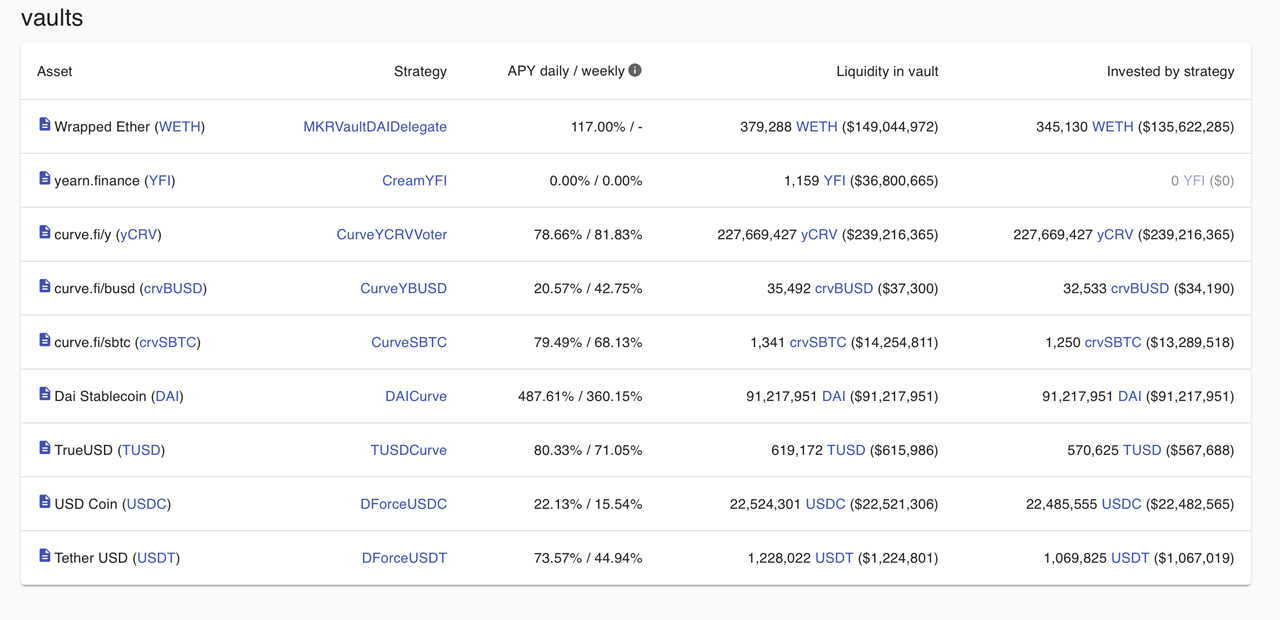Open the WETH link in Asset column
This screenshot has height=620, width=1280.
point(180,127)
